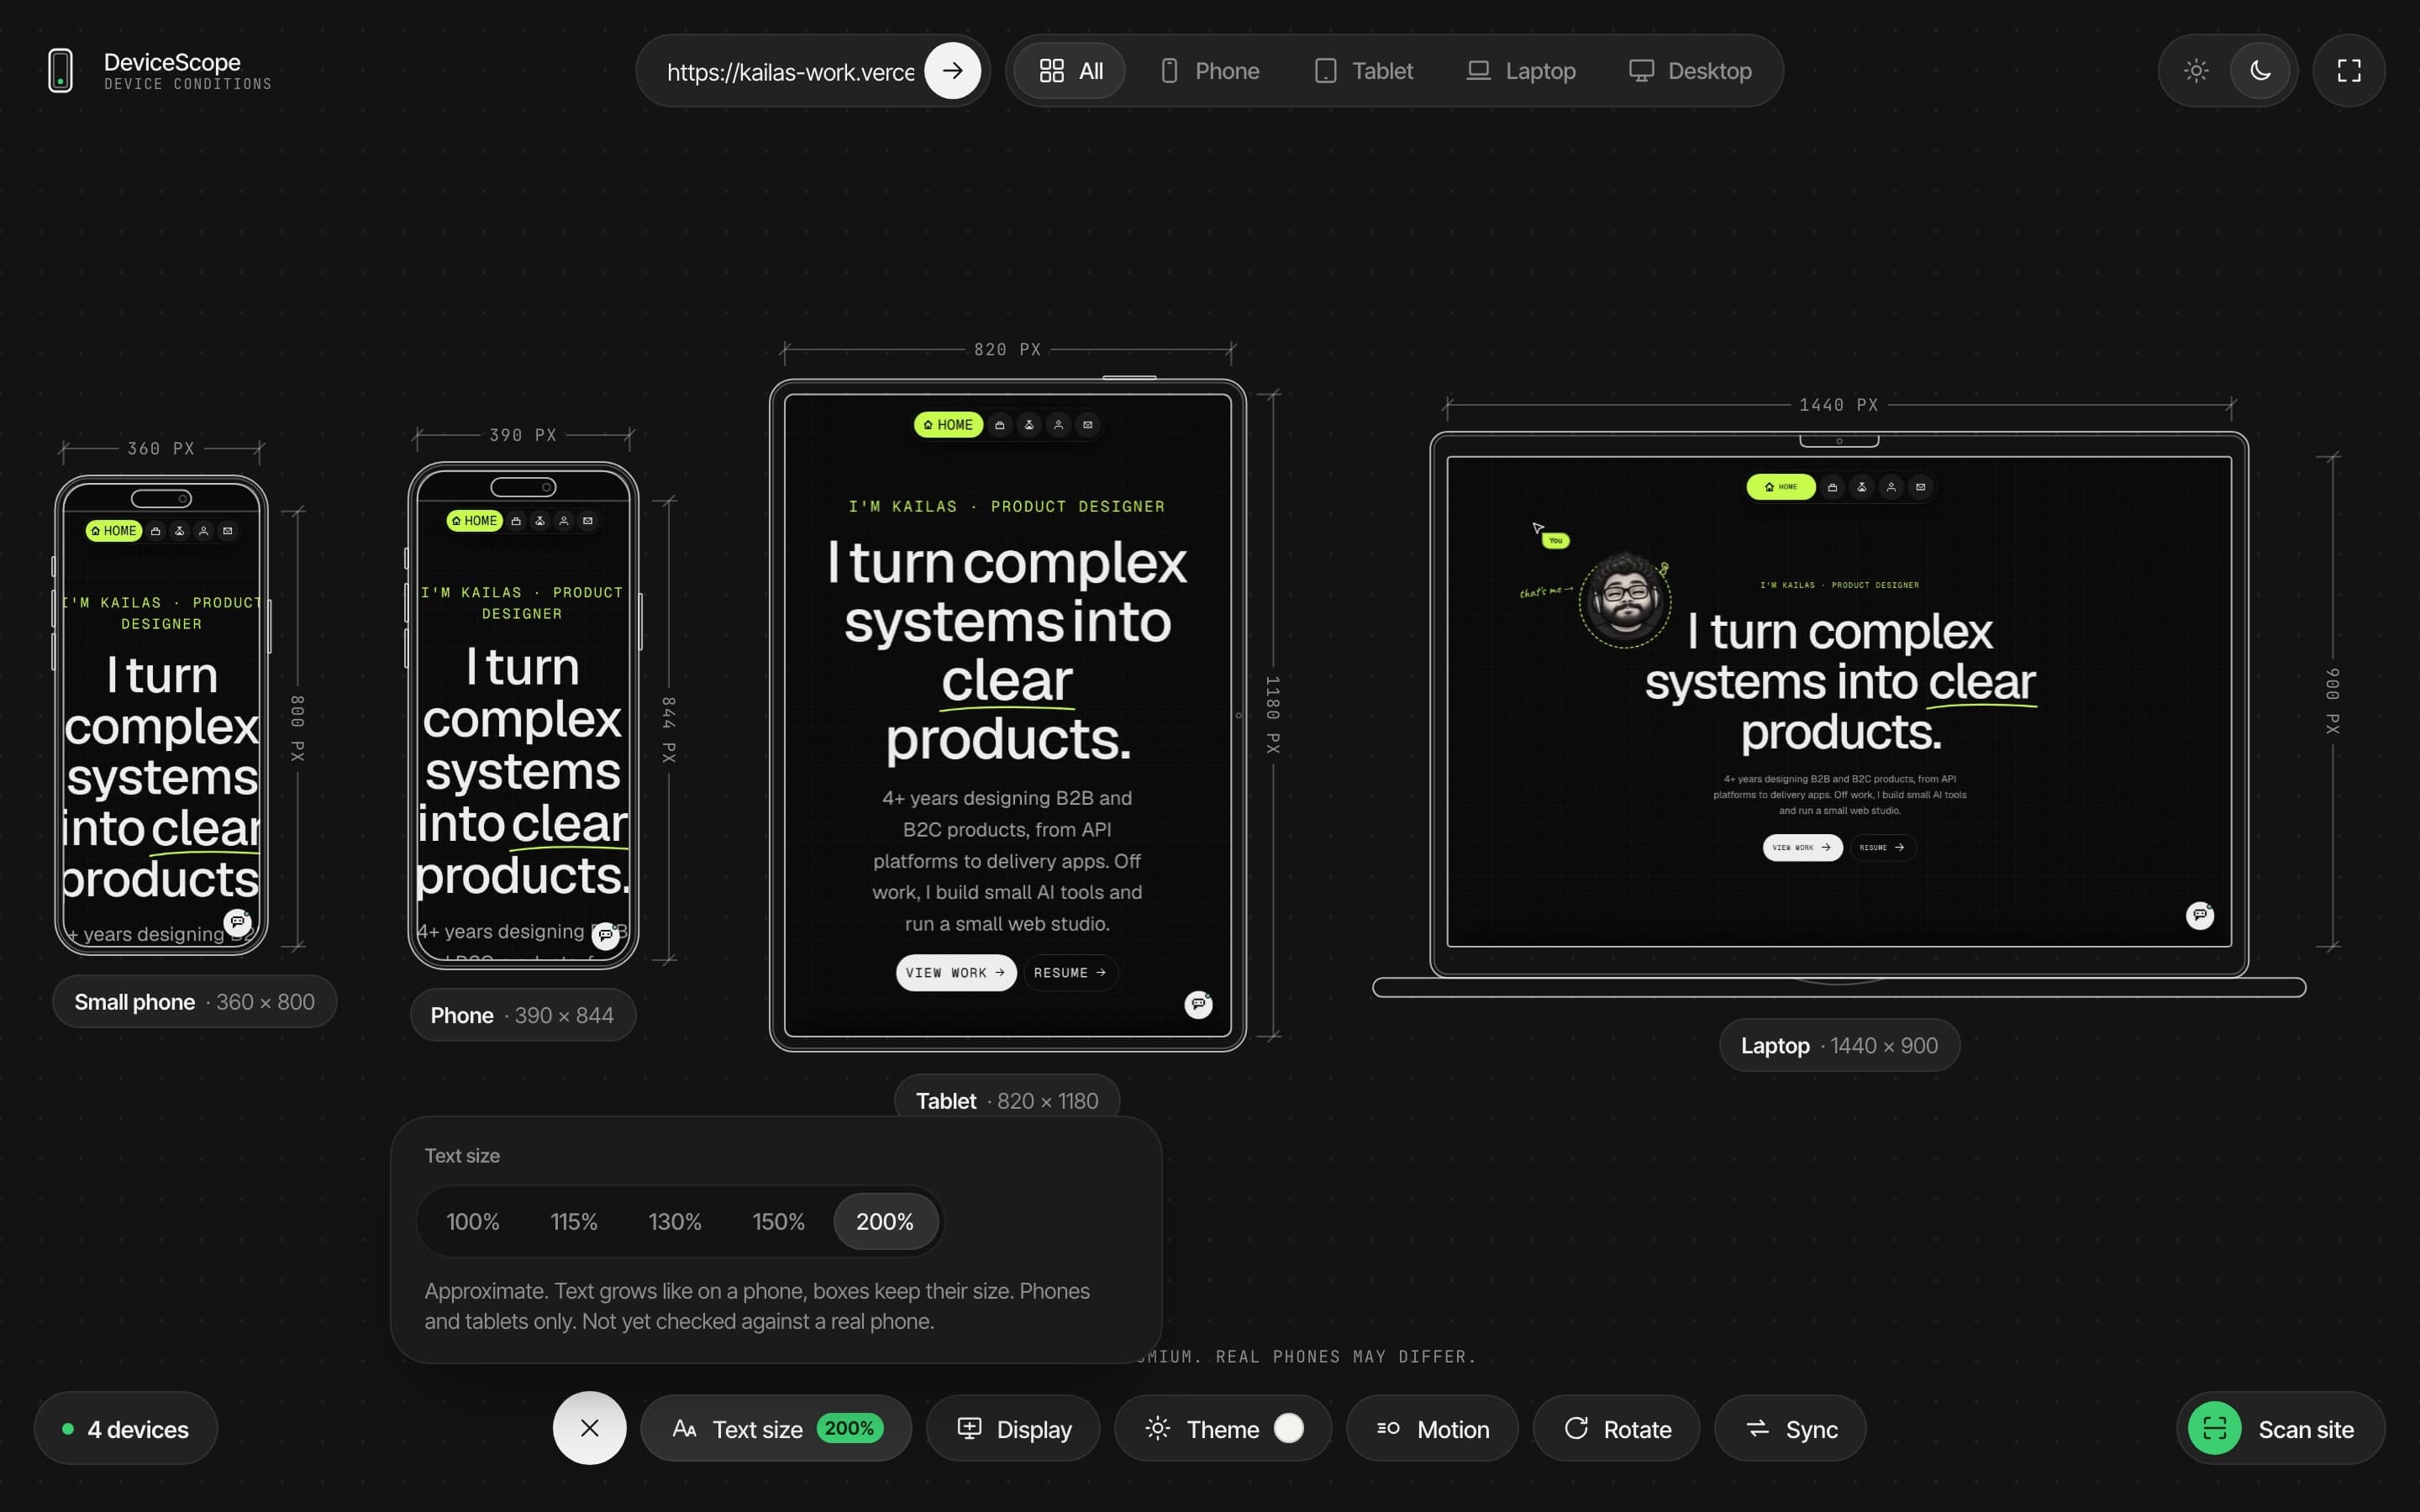Click the Rotate button

pos(1616,1428)
